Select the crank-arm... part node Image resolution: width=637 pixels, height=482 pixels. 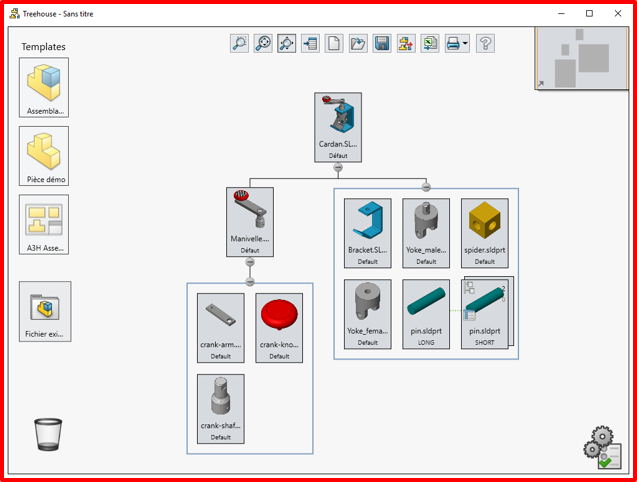pos(221,328)
